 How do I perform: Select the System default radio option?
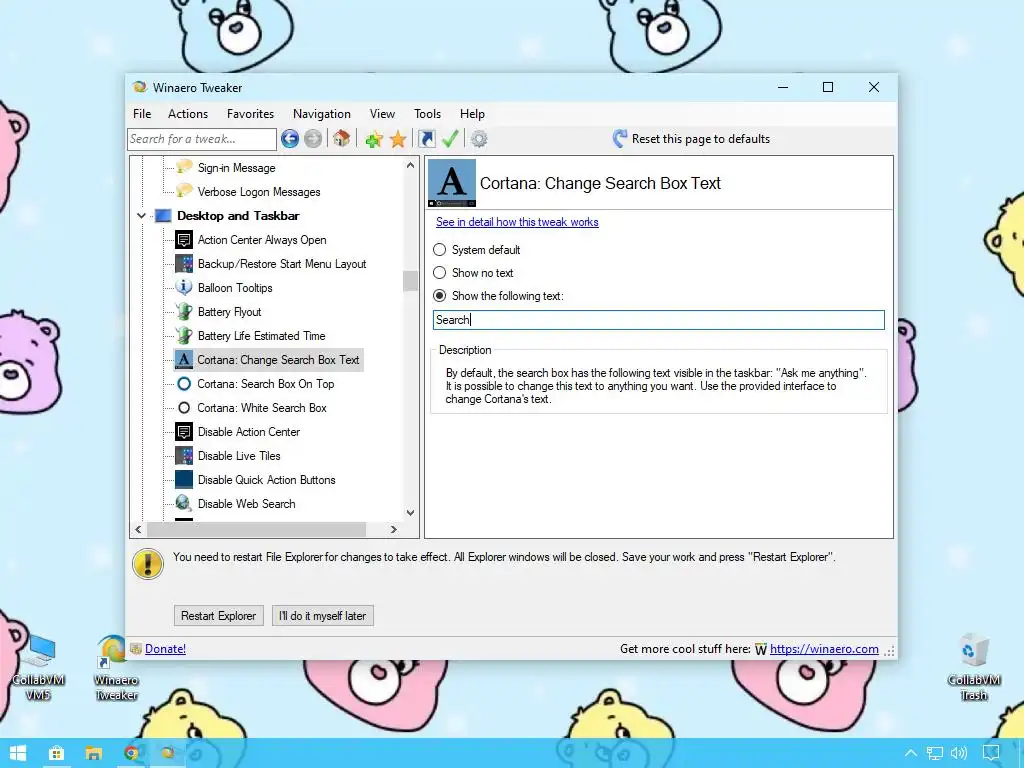pyautogui.click(x=440, y=249)
